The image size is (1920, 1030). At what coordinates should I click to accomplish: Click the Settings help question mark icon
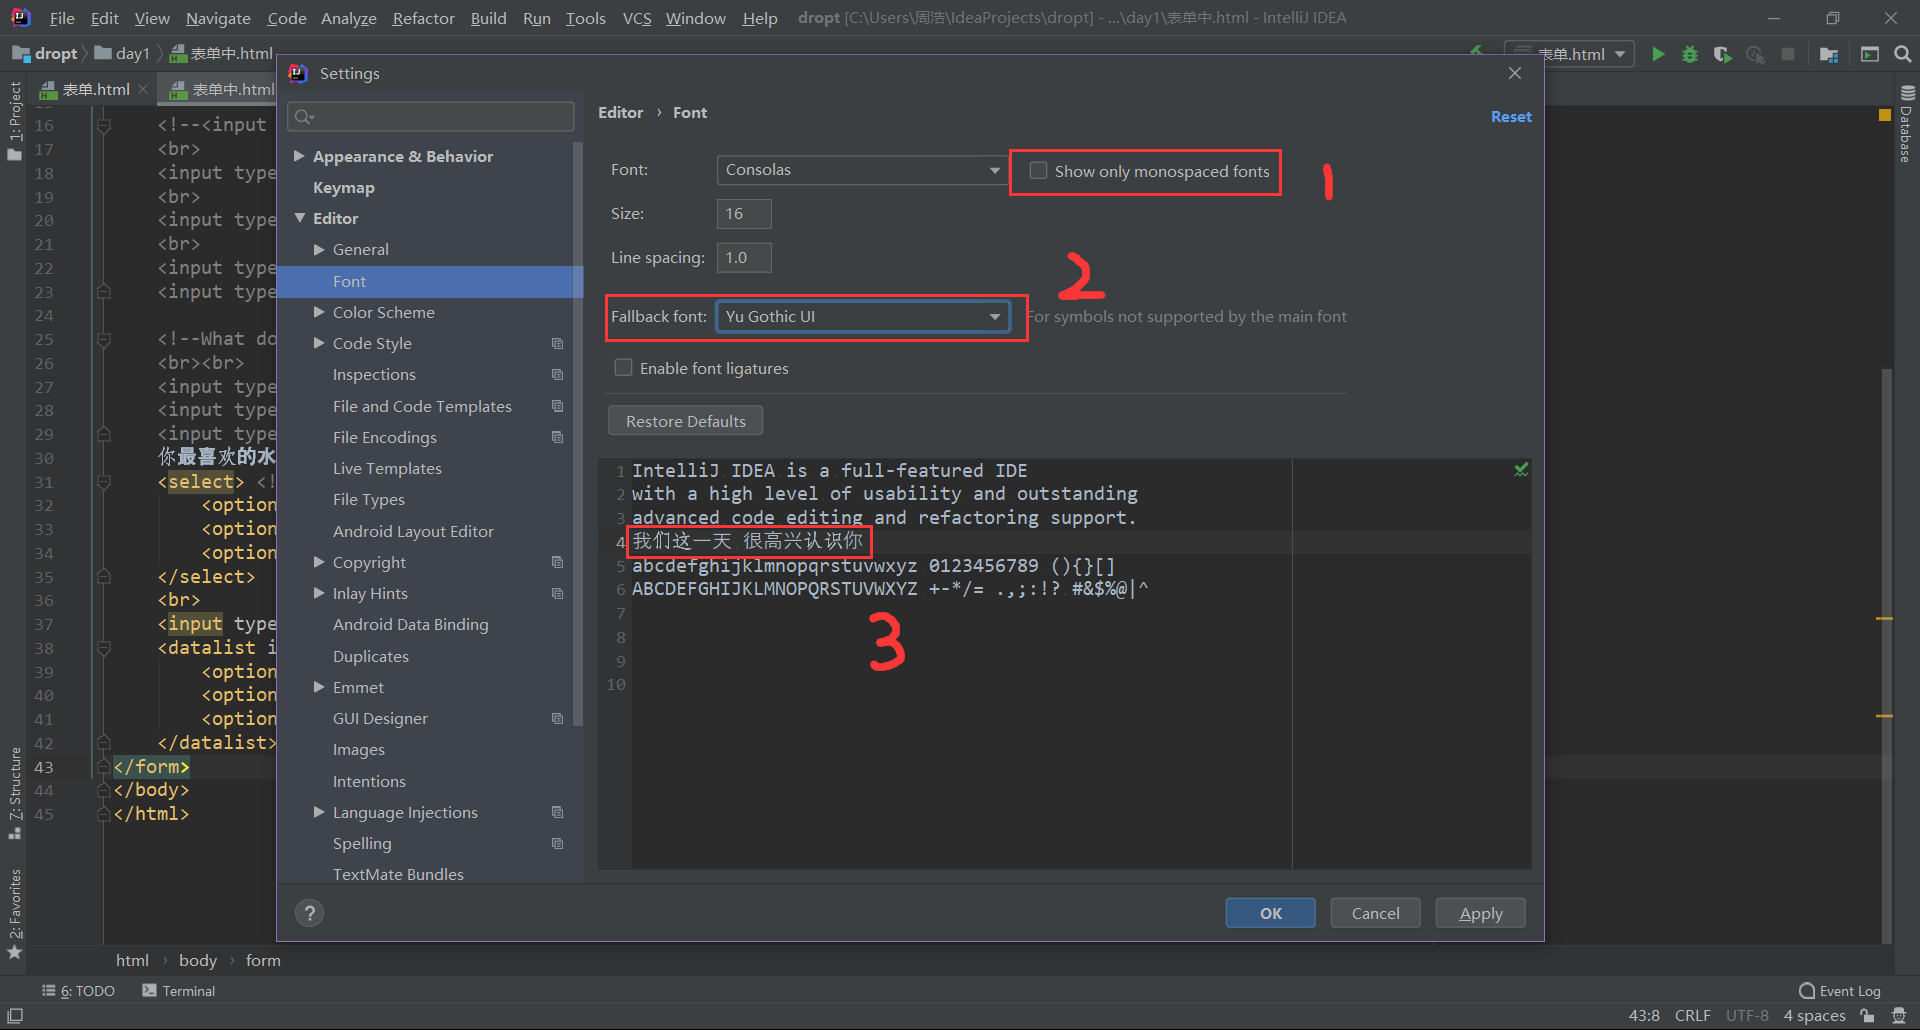point(310,913)
